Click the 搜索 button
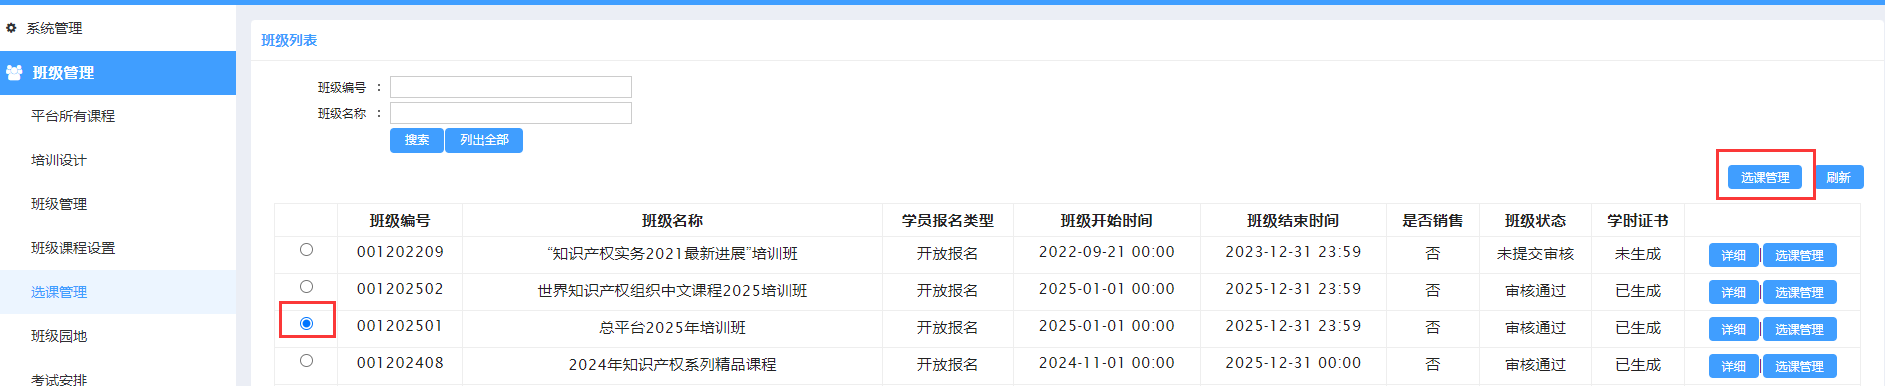 [417, 140]
